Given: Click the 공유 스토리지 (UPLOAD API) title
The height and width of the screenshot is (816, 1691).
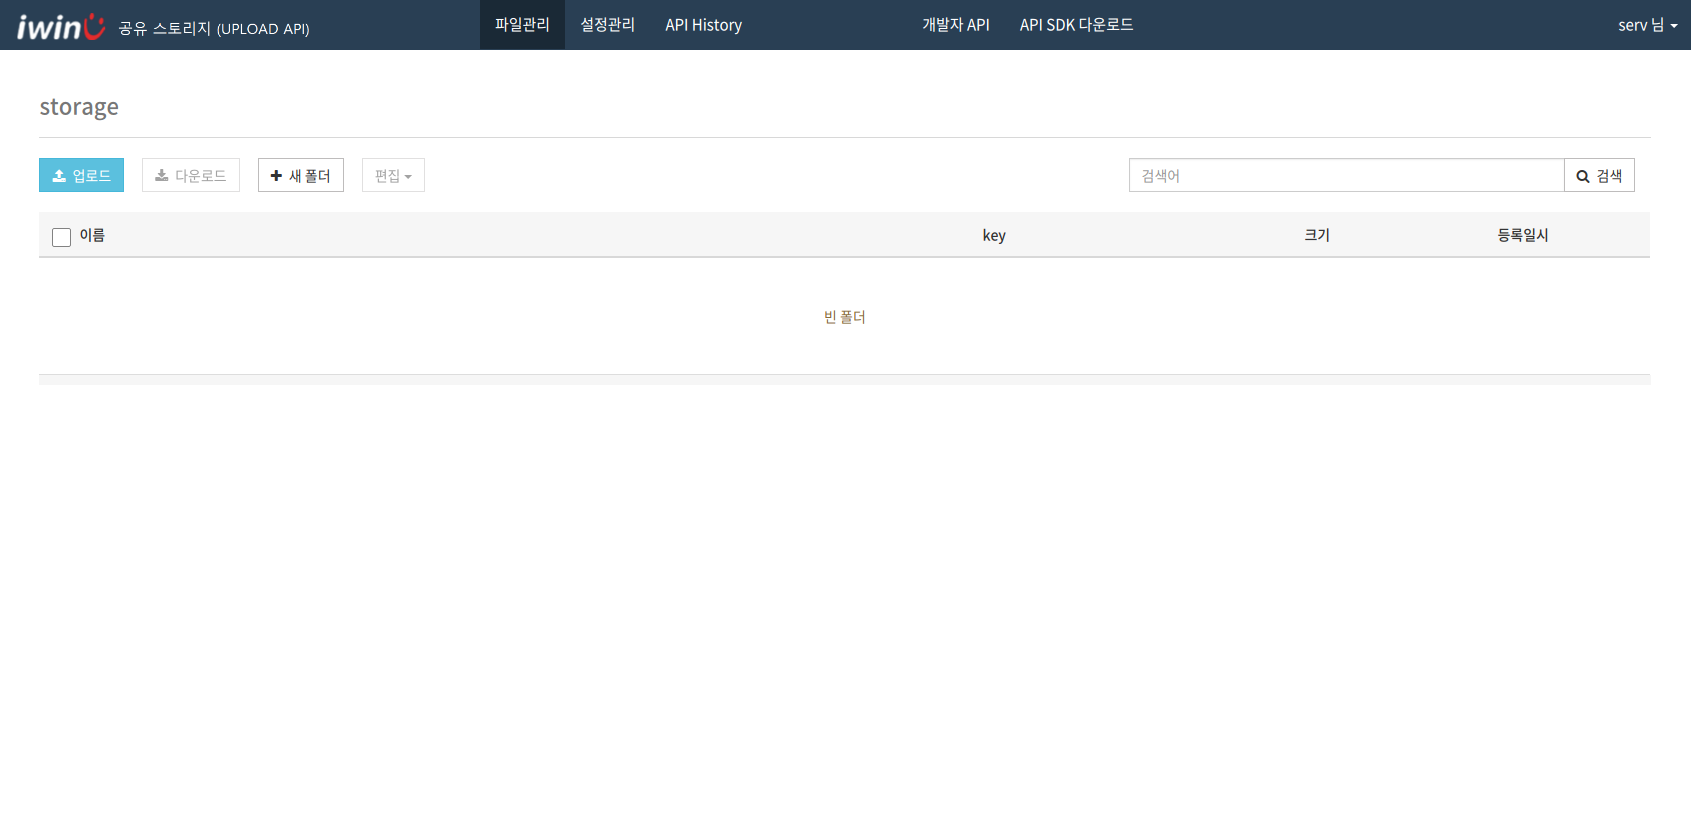Looking at the screenshot, I should [214, 28].
